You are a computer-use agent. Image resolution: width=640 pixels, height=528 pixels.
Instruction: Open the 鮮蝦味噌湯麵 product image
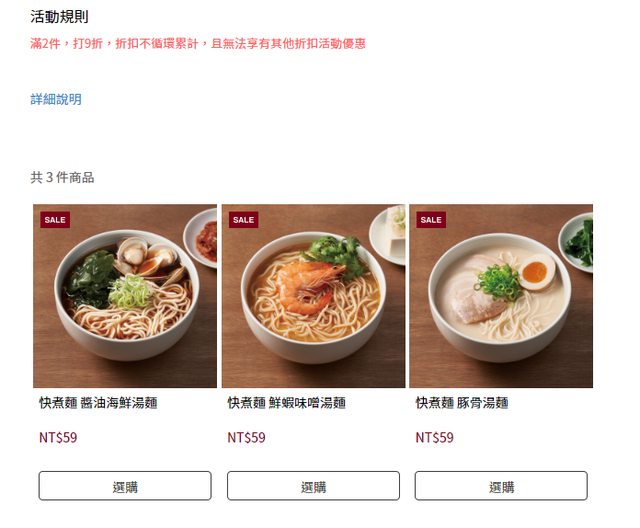(x=313, y=296)
